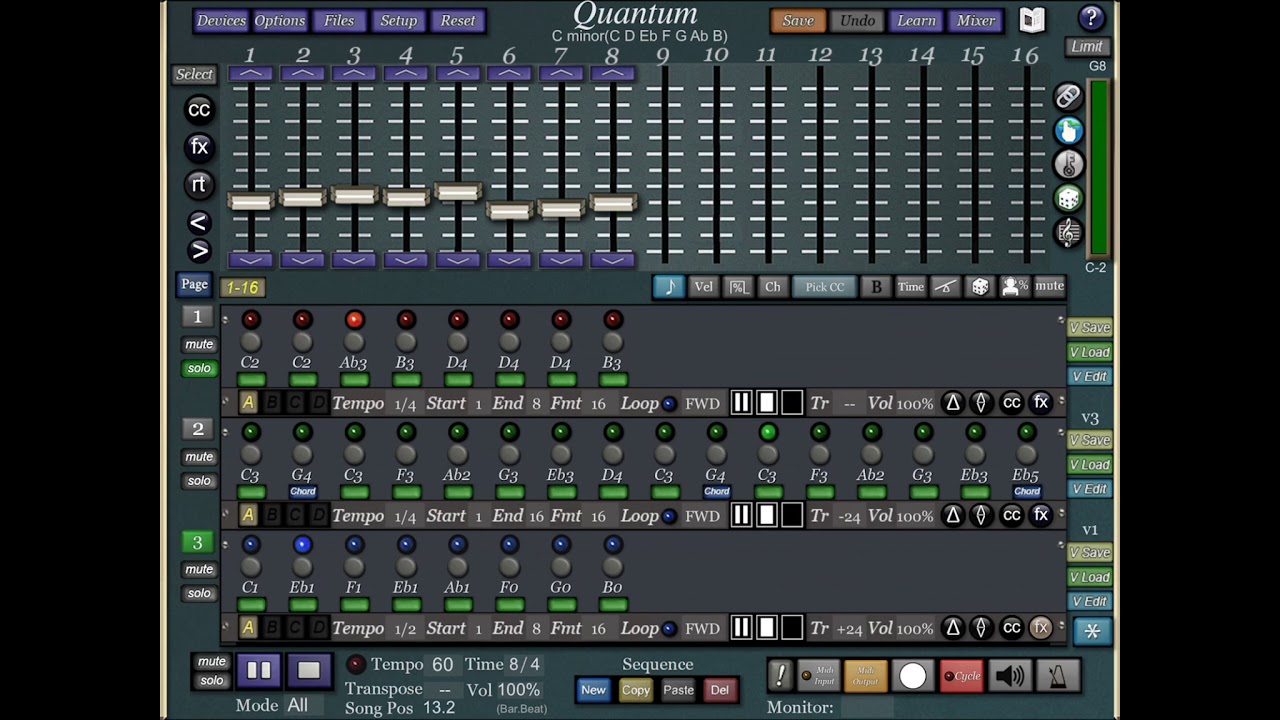Raise fader 8 with its up arrow
The image size is (1280, 720).
click(612, 74)
